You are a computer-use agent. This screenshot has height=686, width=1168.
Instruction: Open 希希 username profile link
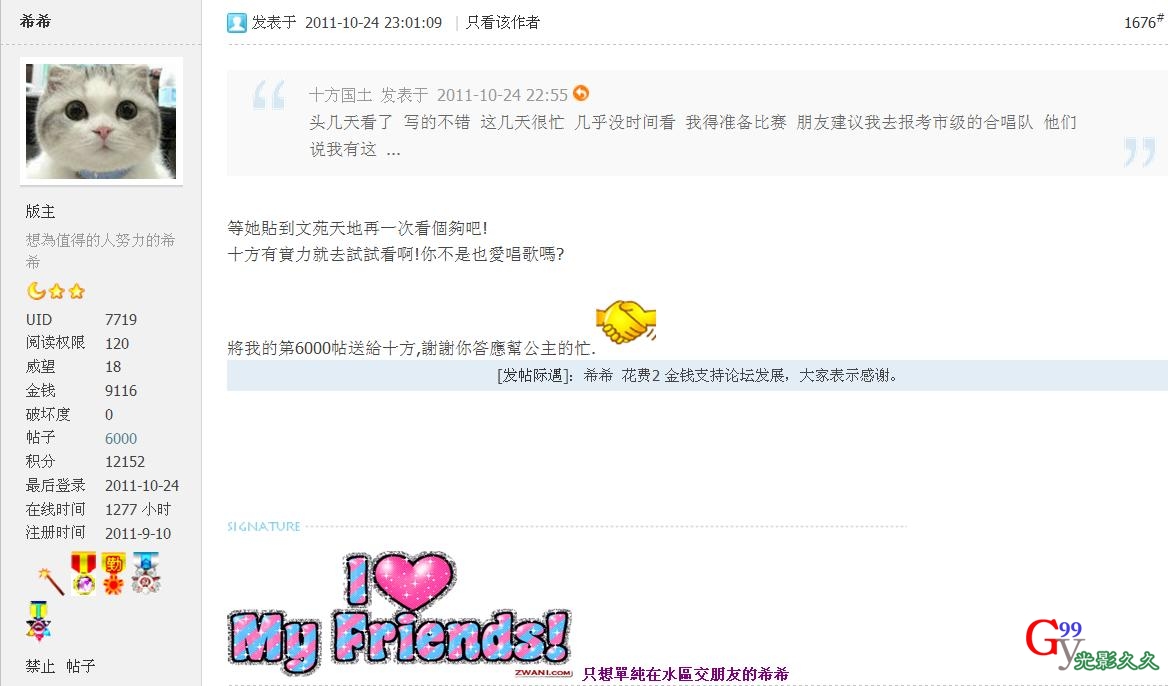[35, 21]
